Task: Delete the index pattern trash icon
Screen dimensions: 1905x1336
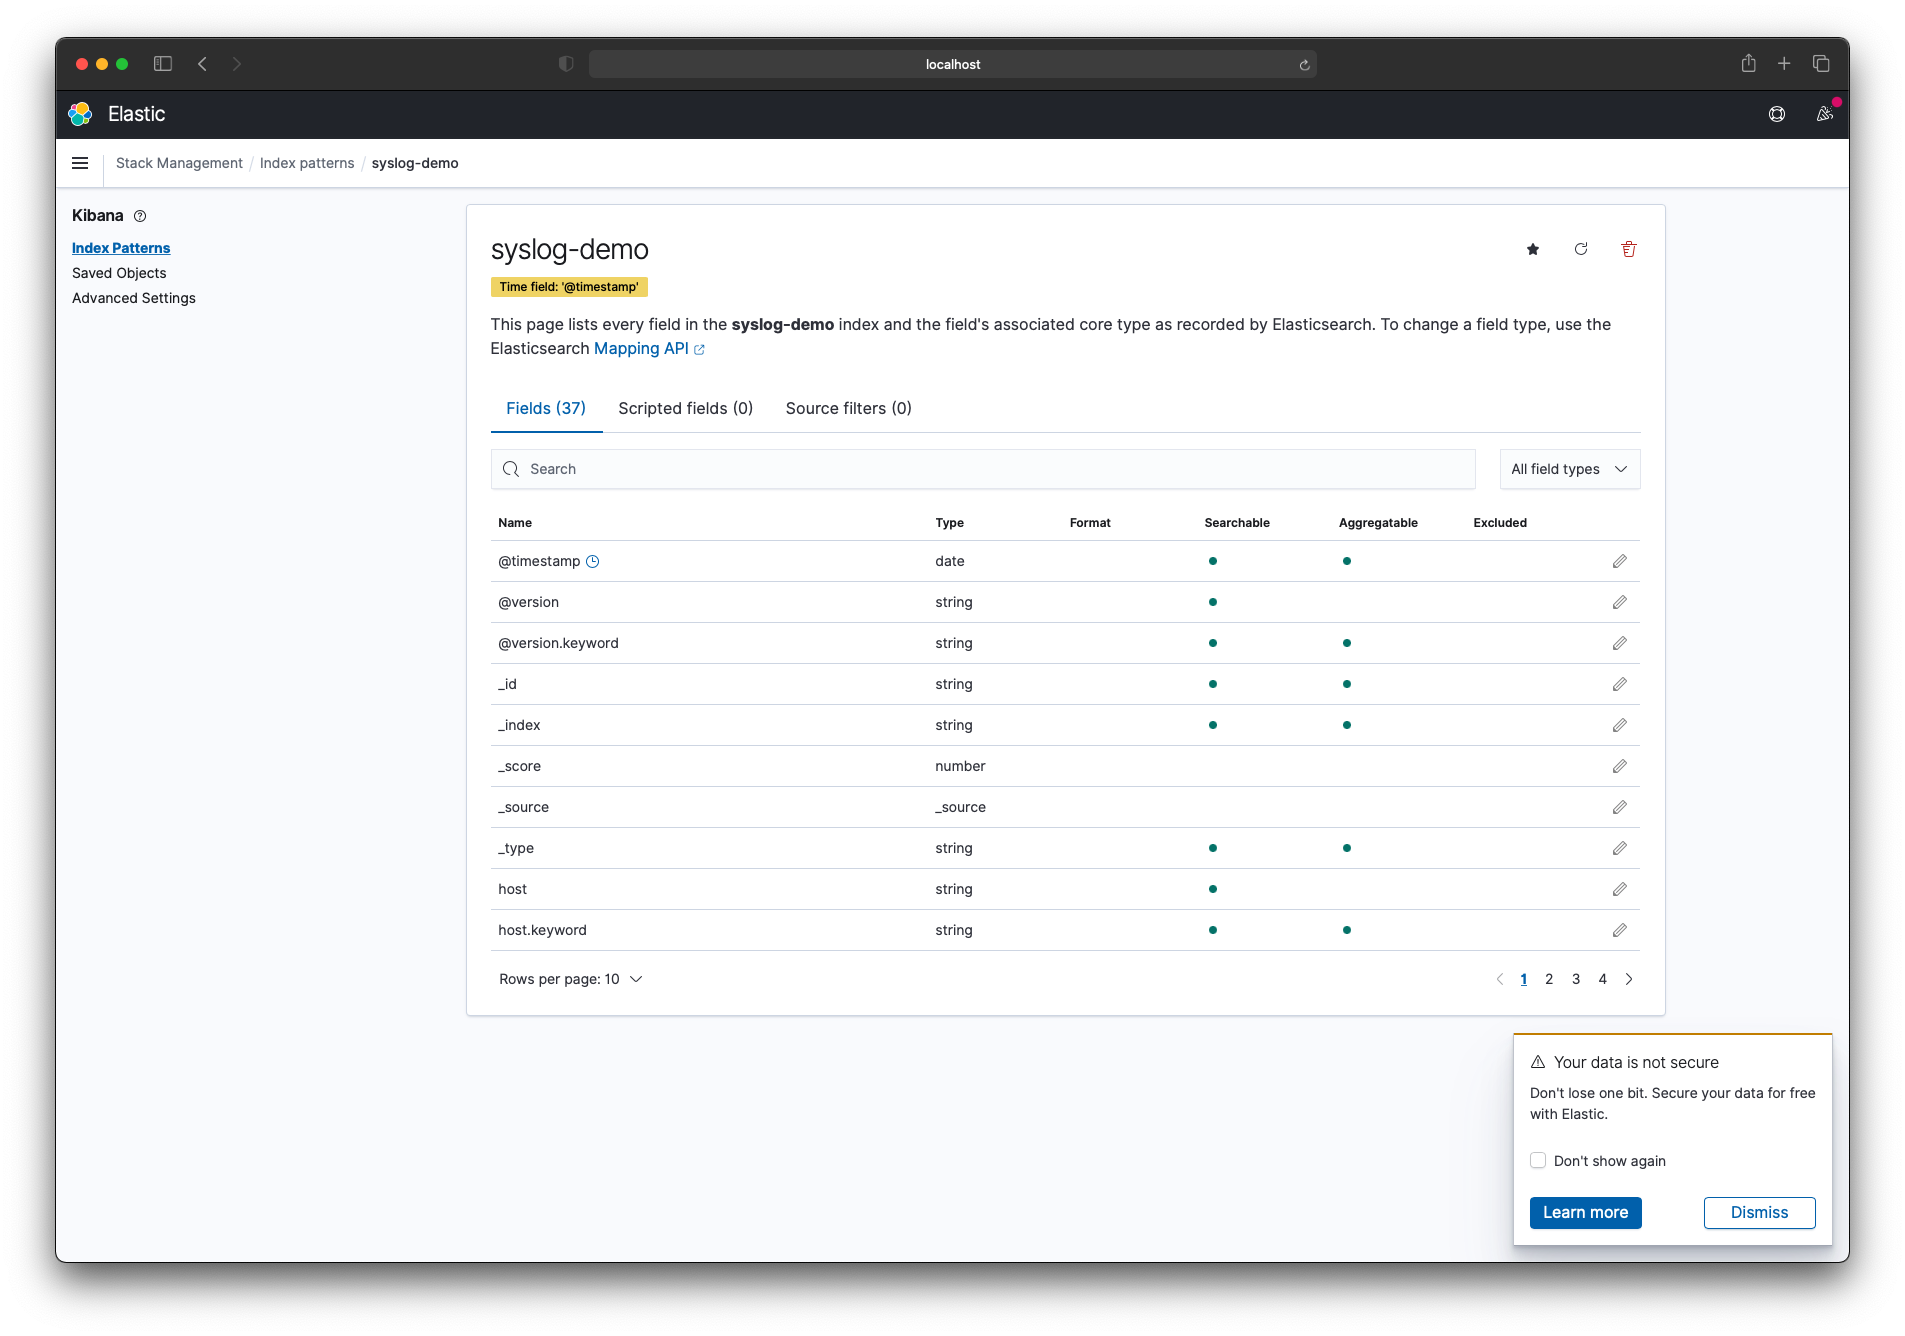Action: click(x=1629, y=249)
